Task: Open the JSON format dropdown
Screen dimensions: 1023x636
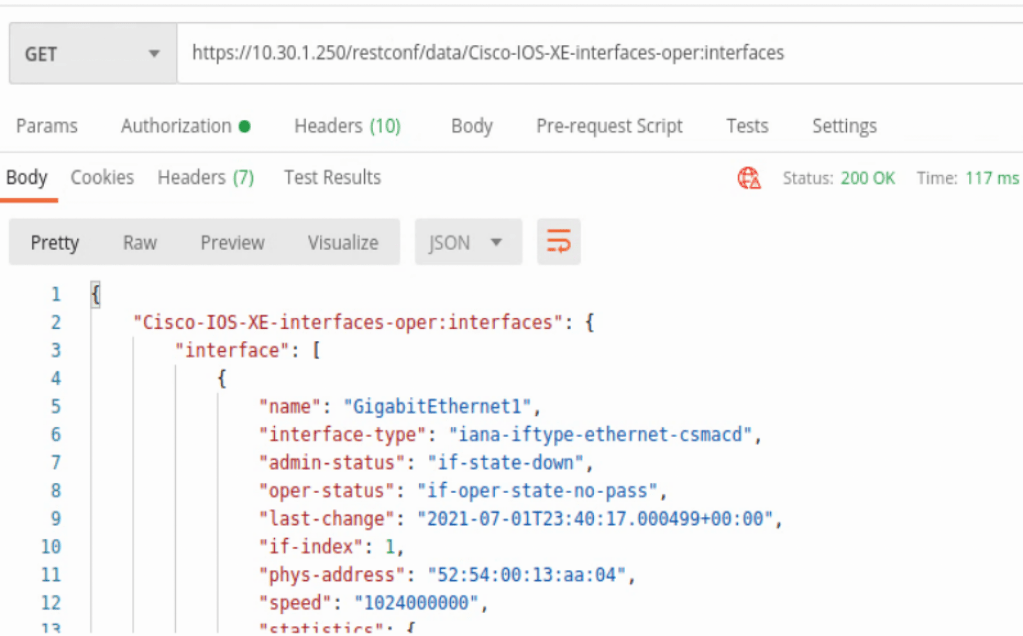Action: click(467, 243)
